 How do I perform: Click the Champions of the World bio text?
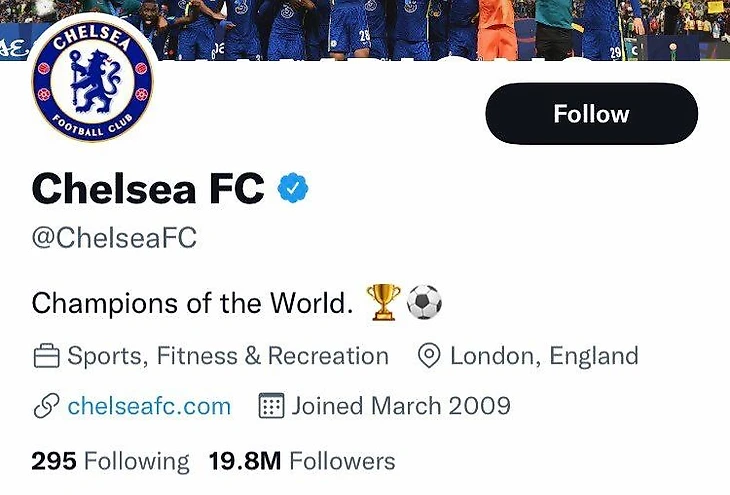192,302
